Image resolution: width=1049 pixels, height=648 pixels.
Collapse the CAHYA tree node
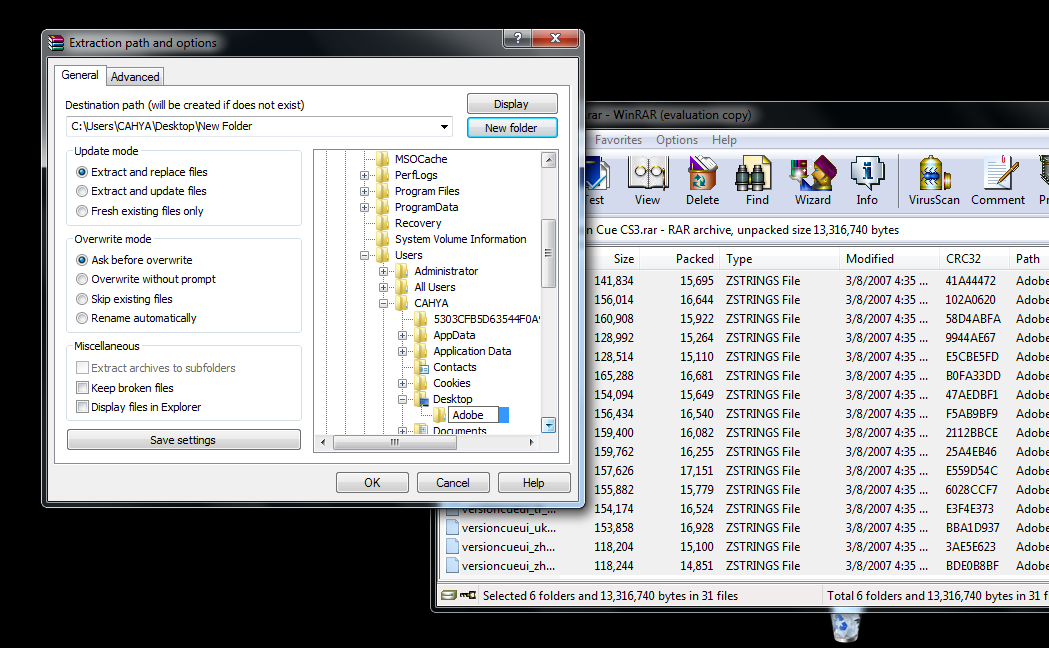tap(383, 304)
